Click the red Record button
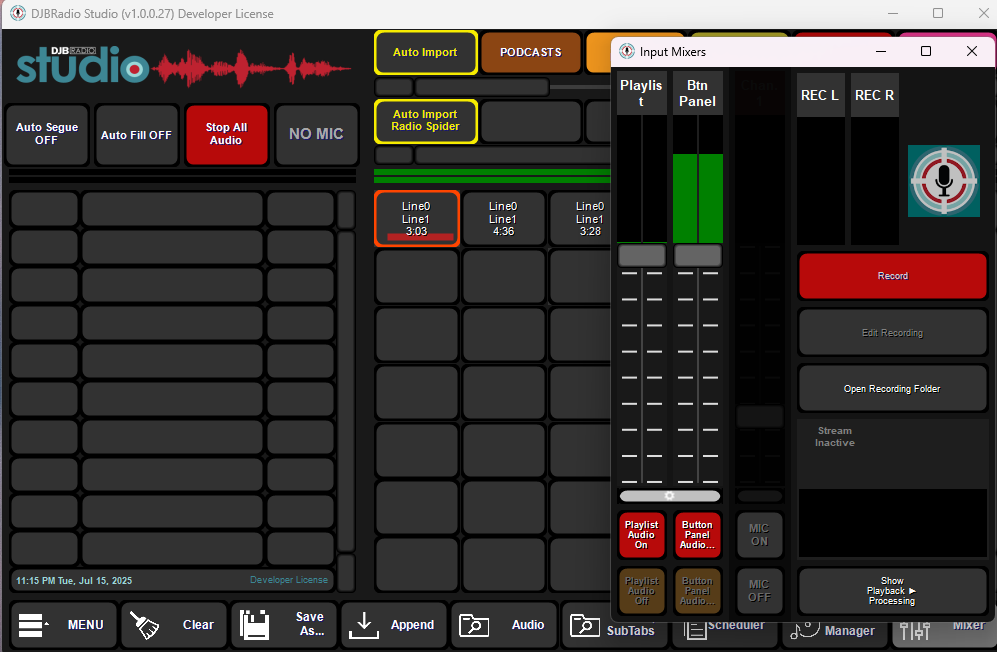This screenshot has height=652, width=997. 893,275
